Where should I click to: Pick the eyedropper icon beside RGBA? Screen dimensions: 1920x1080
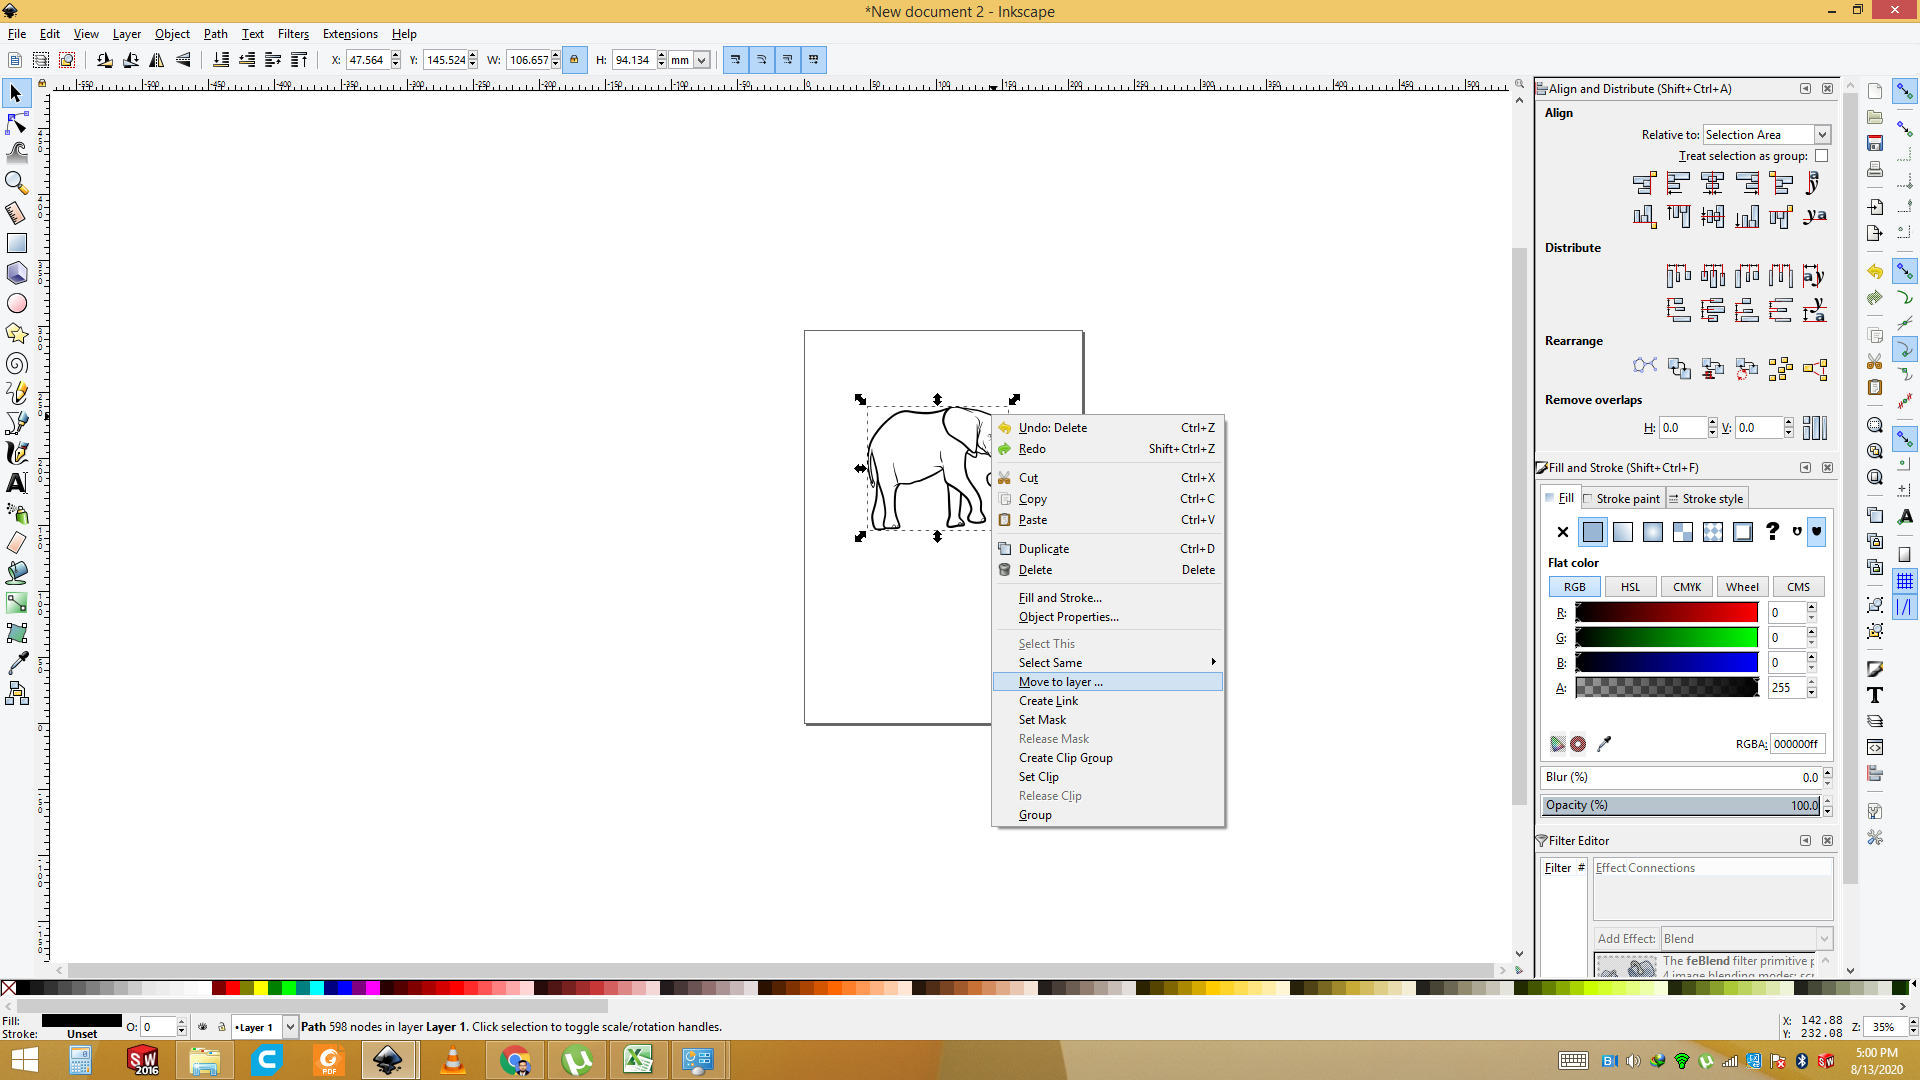click(1604, 744)
